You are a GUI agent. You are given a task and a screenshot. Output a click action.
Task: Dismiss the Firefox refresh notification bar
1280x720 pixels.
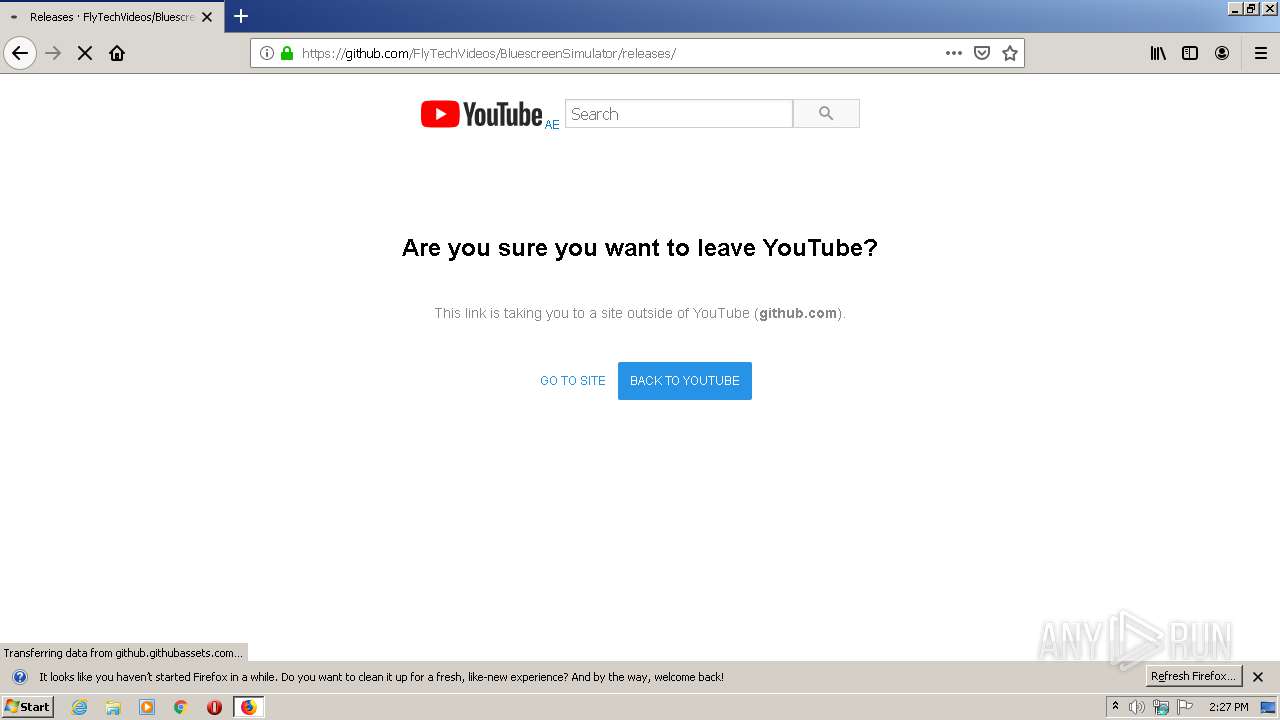tap(1258, 677)
